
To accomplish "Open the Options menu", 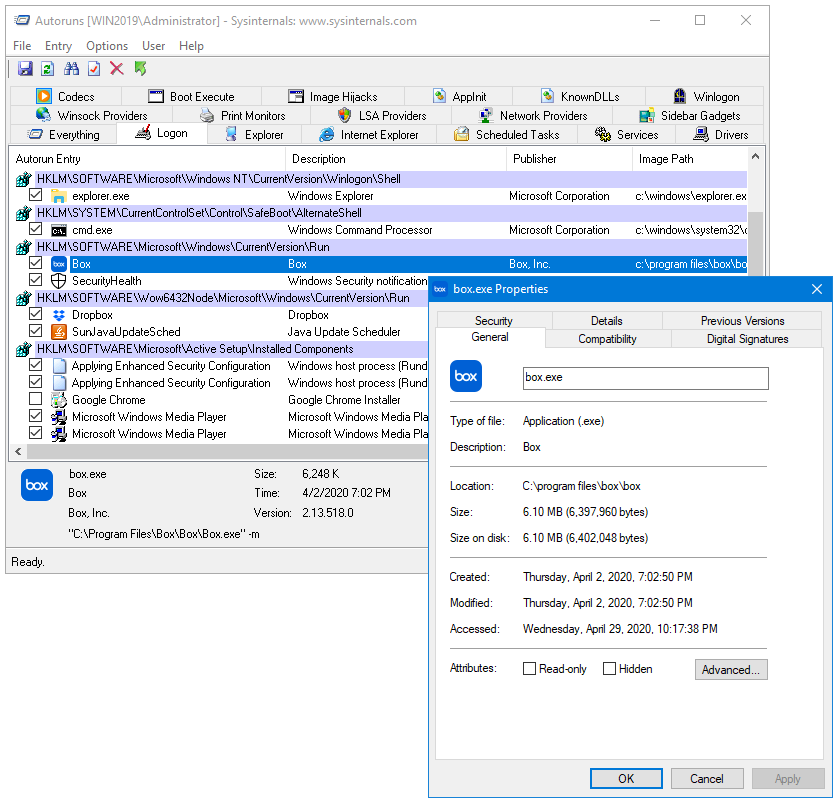I will coord(107,46).
